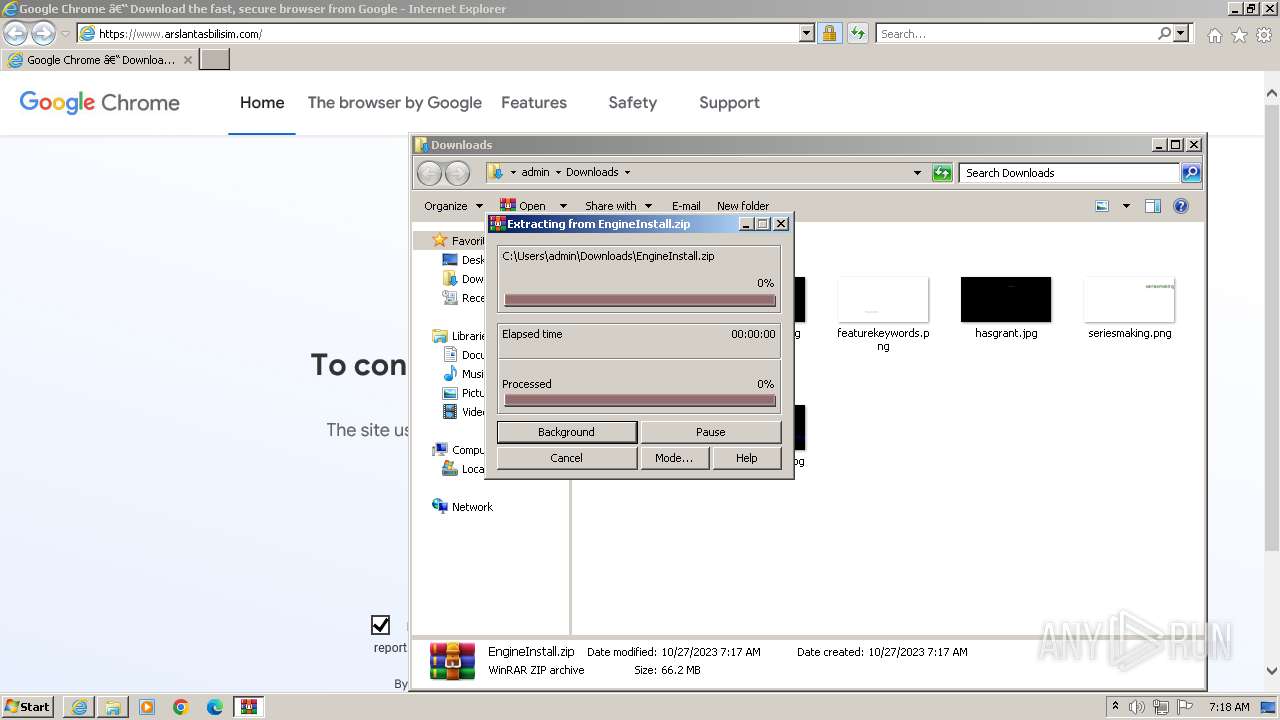
Task: Click the Internet Explorer Forward button
Action: click(43, 33)
